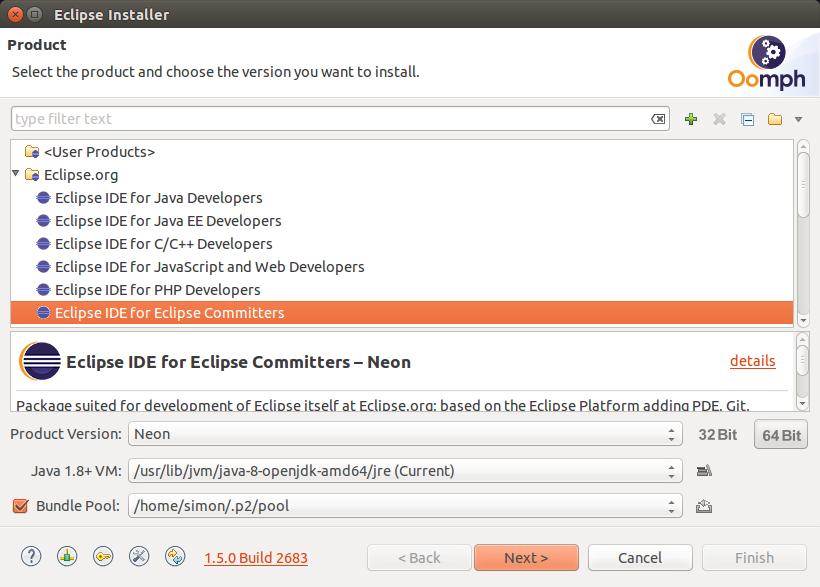Click the manage bundle pools icon
Image resolution: width=820 pixels, height=587 pixels.
coord(704,506)
